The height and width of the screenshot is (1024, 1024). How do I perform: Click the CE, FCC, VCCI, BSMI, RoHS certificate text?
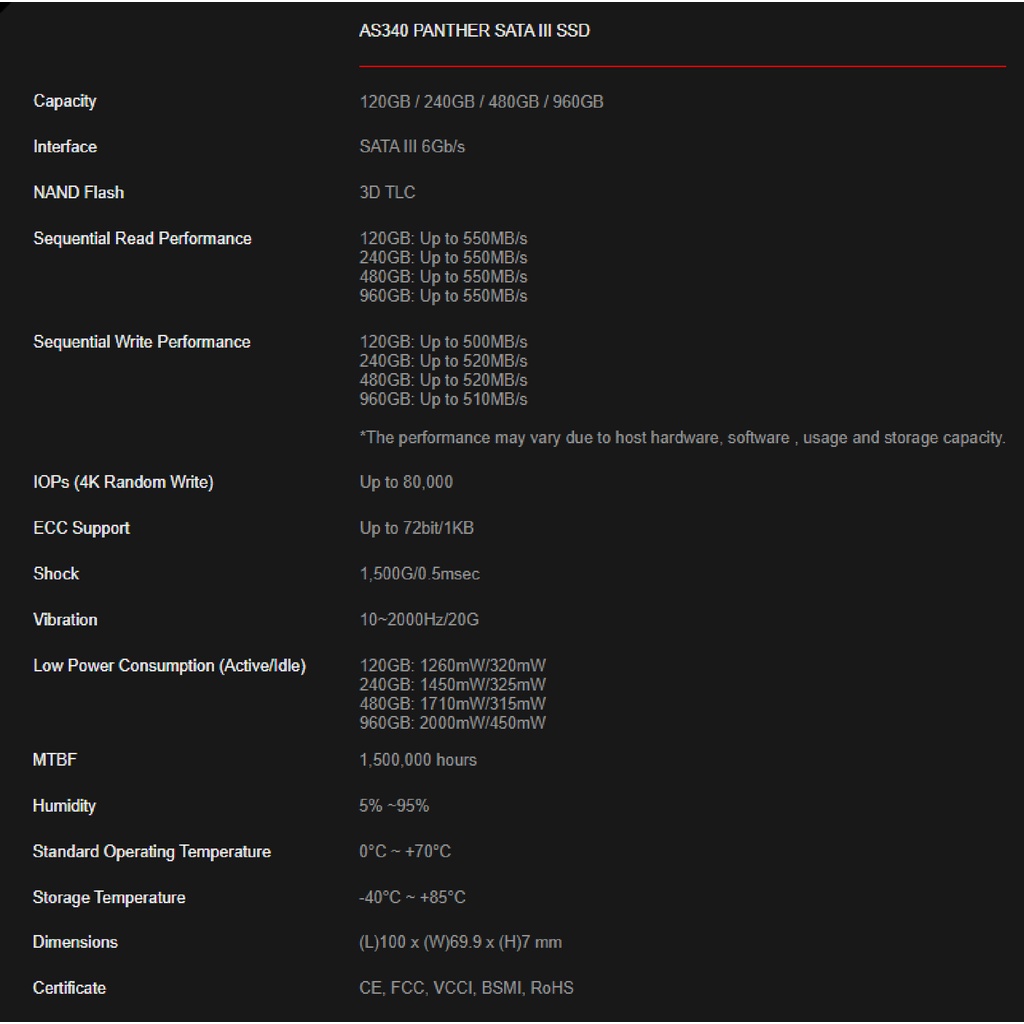click(466, 988)
